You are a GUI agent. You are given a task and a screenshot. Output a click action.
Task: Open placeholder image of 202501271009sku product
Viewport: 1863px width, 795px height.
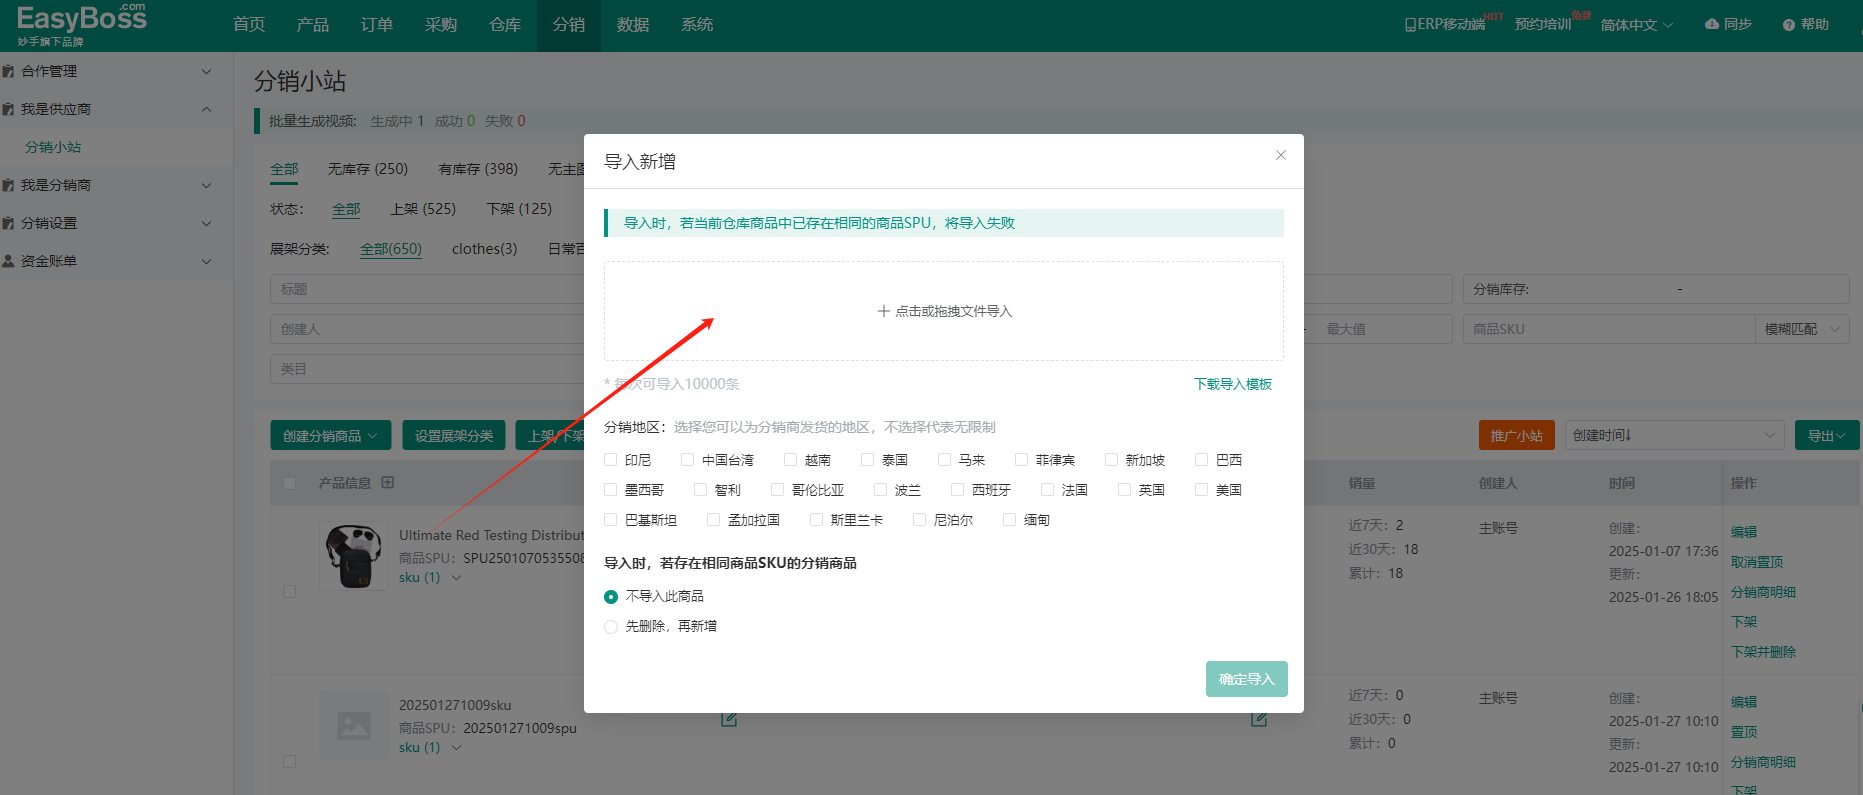pos(353,726)
